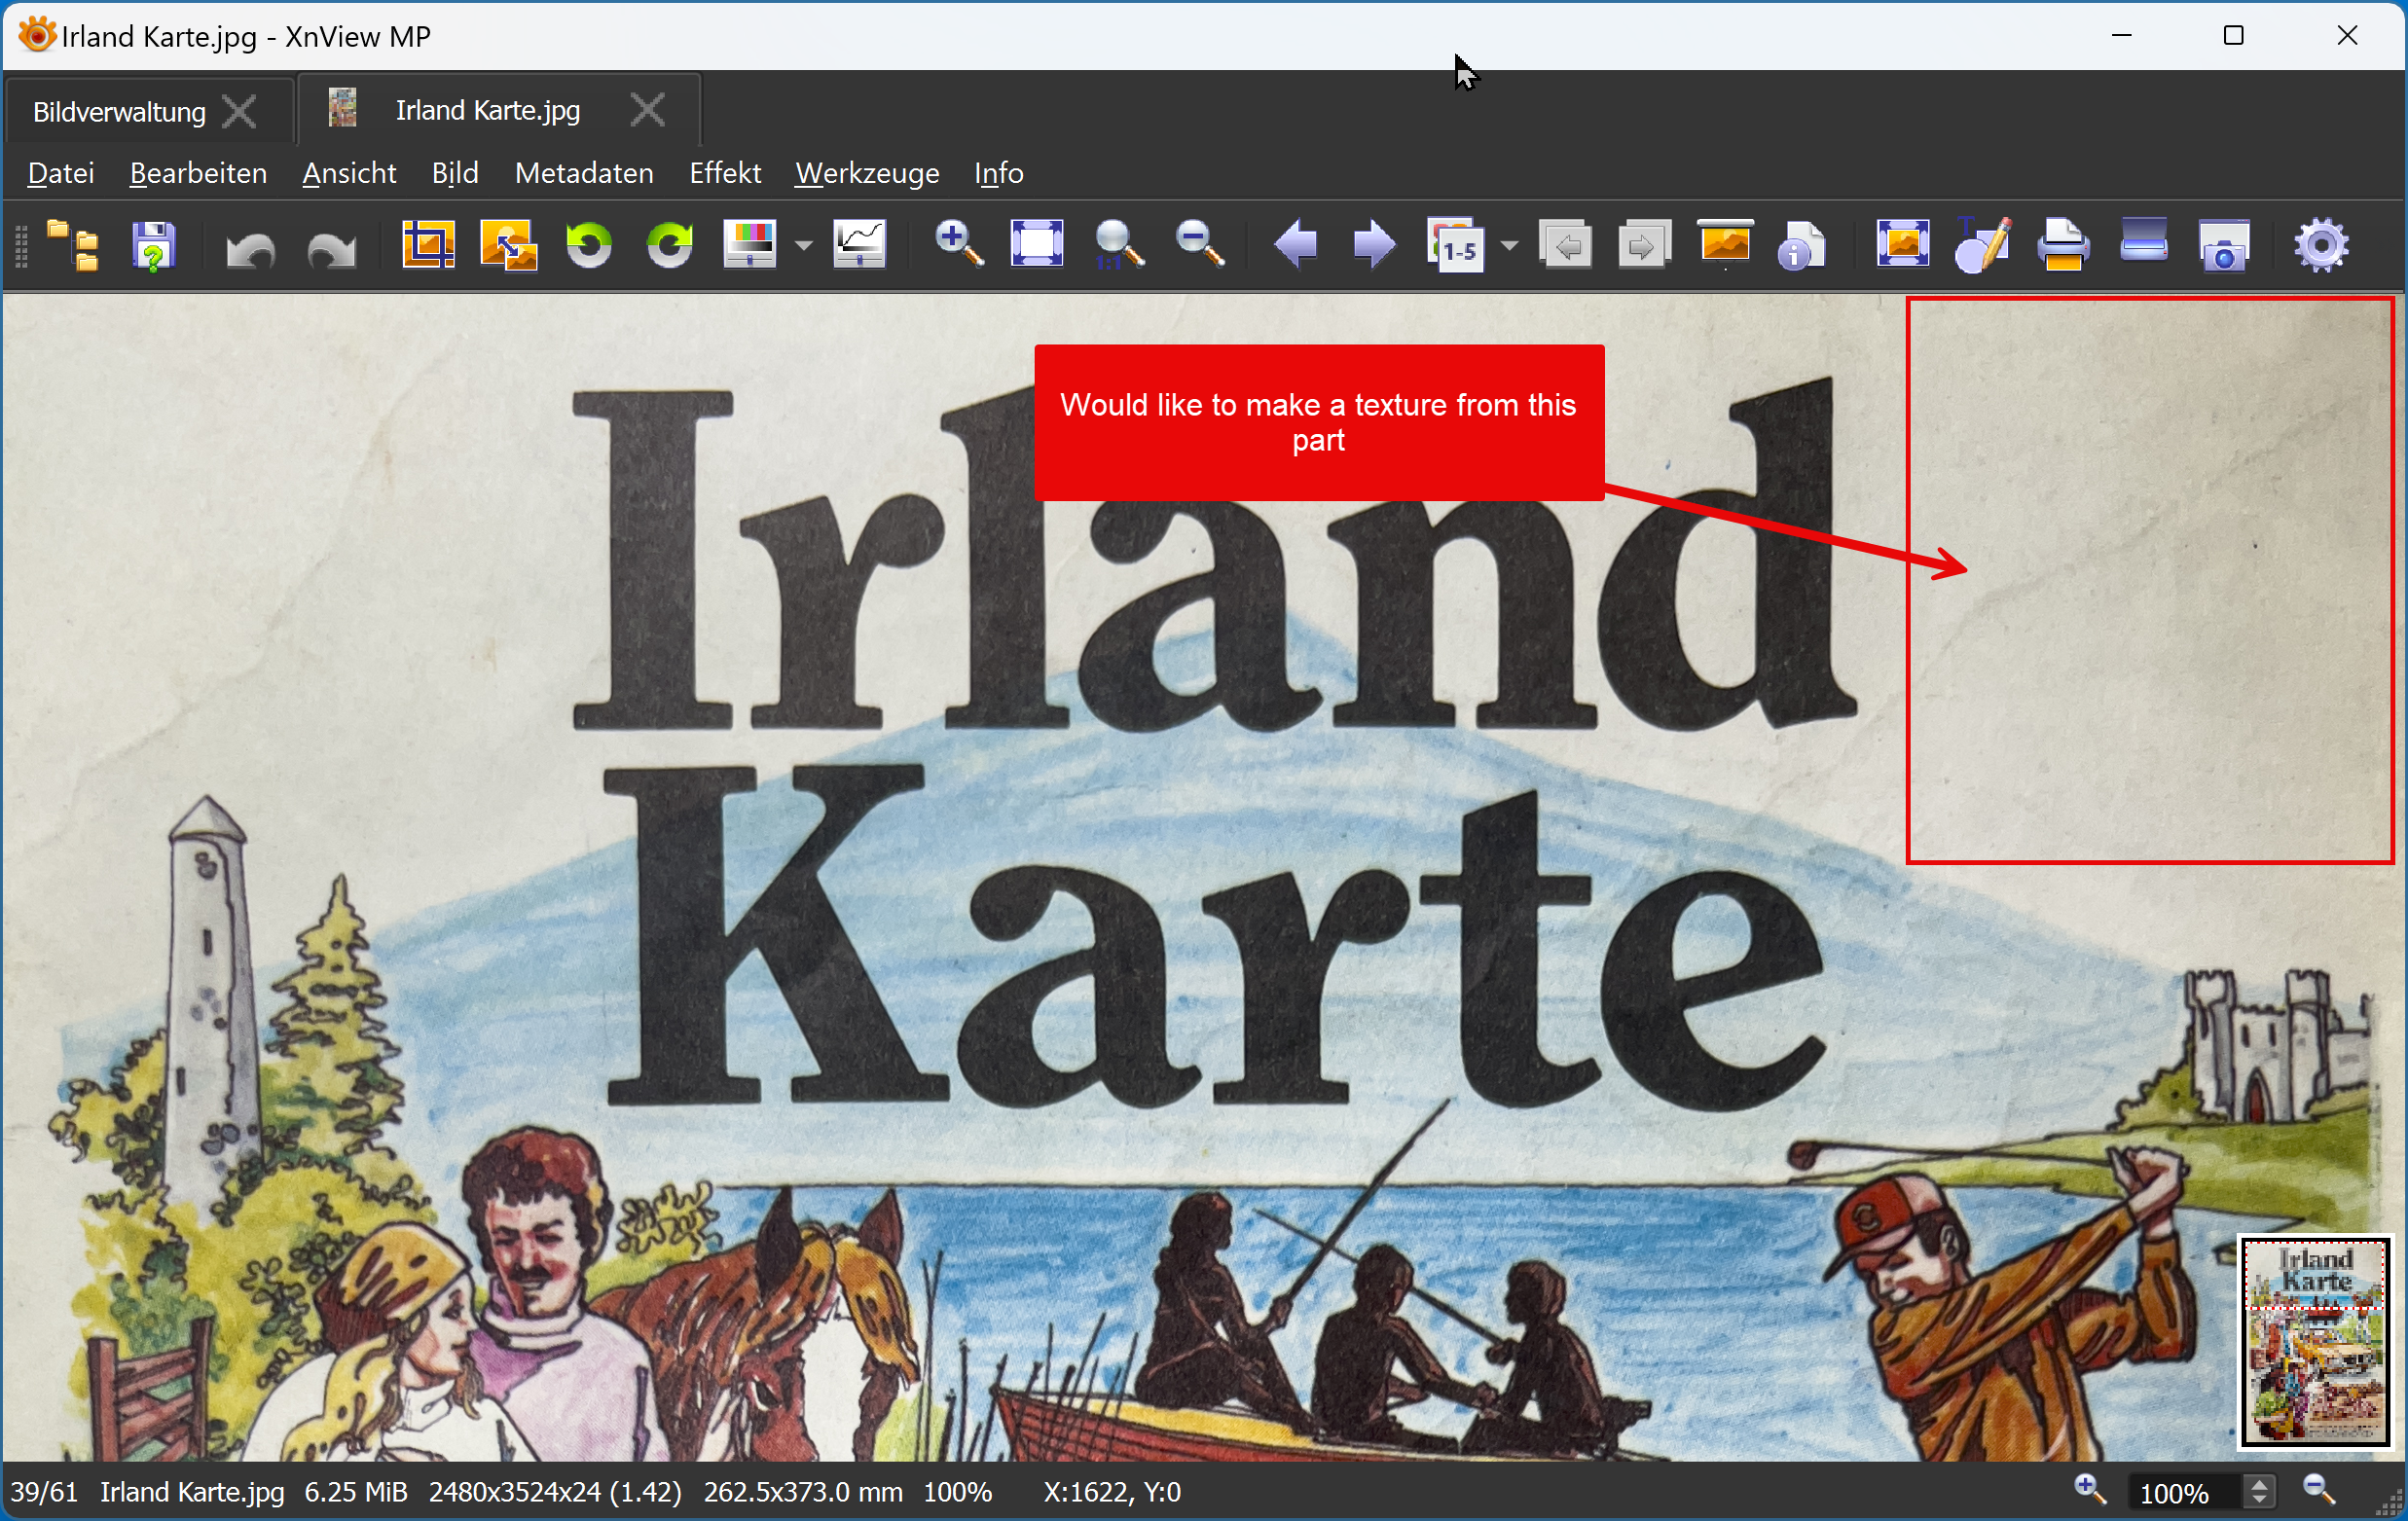Close the Irland Karte.jpg tab

point(648,110)
